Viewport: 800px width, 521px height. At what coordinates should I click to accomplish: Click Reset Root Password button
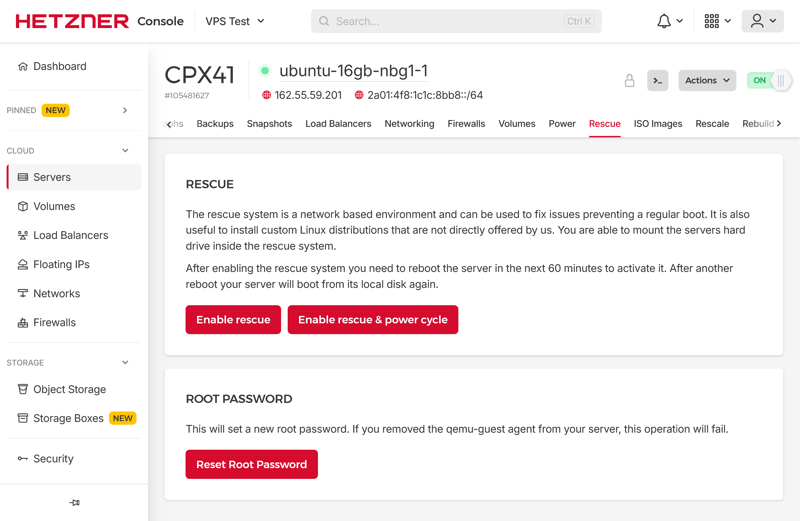251,464
